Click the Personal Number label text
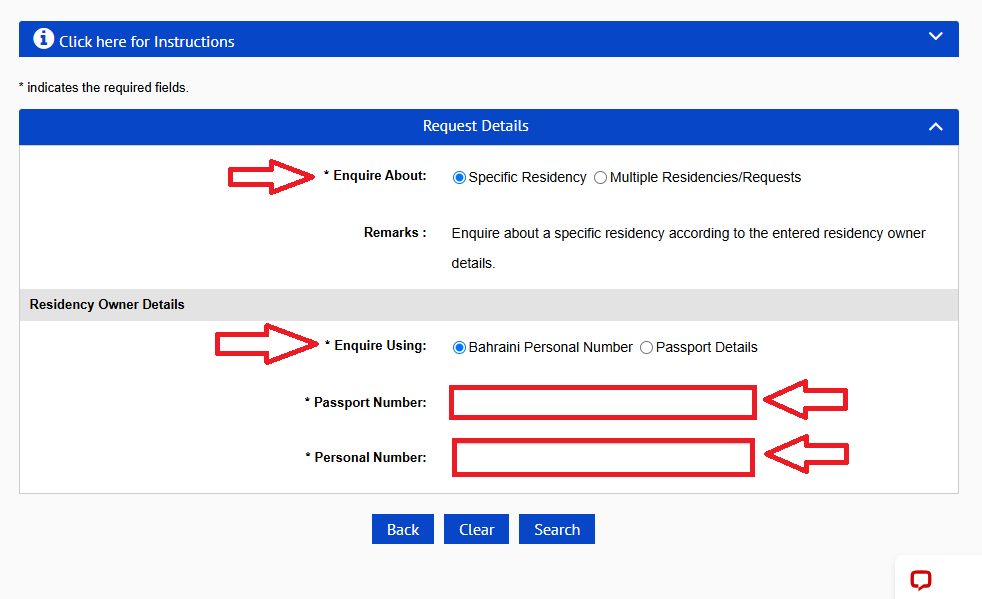The image size is (982, 599). 366,457
